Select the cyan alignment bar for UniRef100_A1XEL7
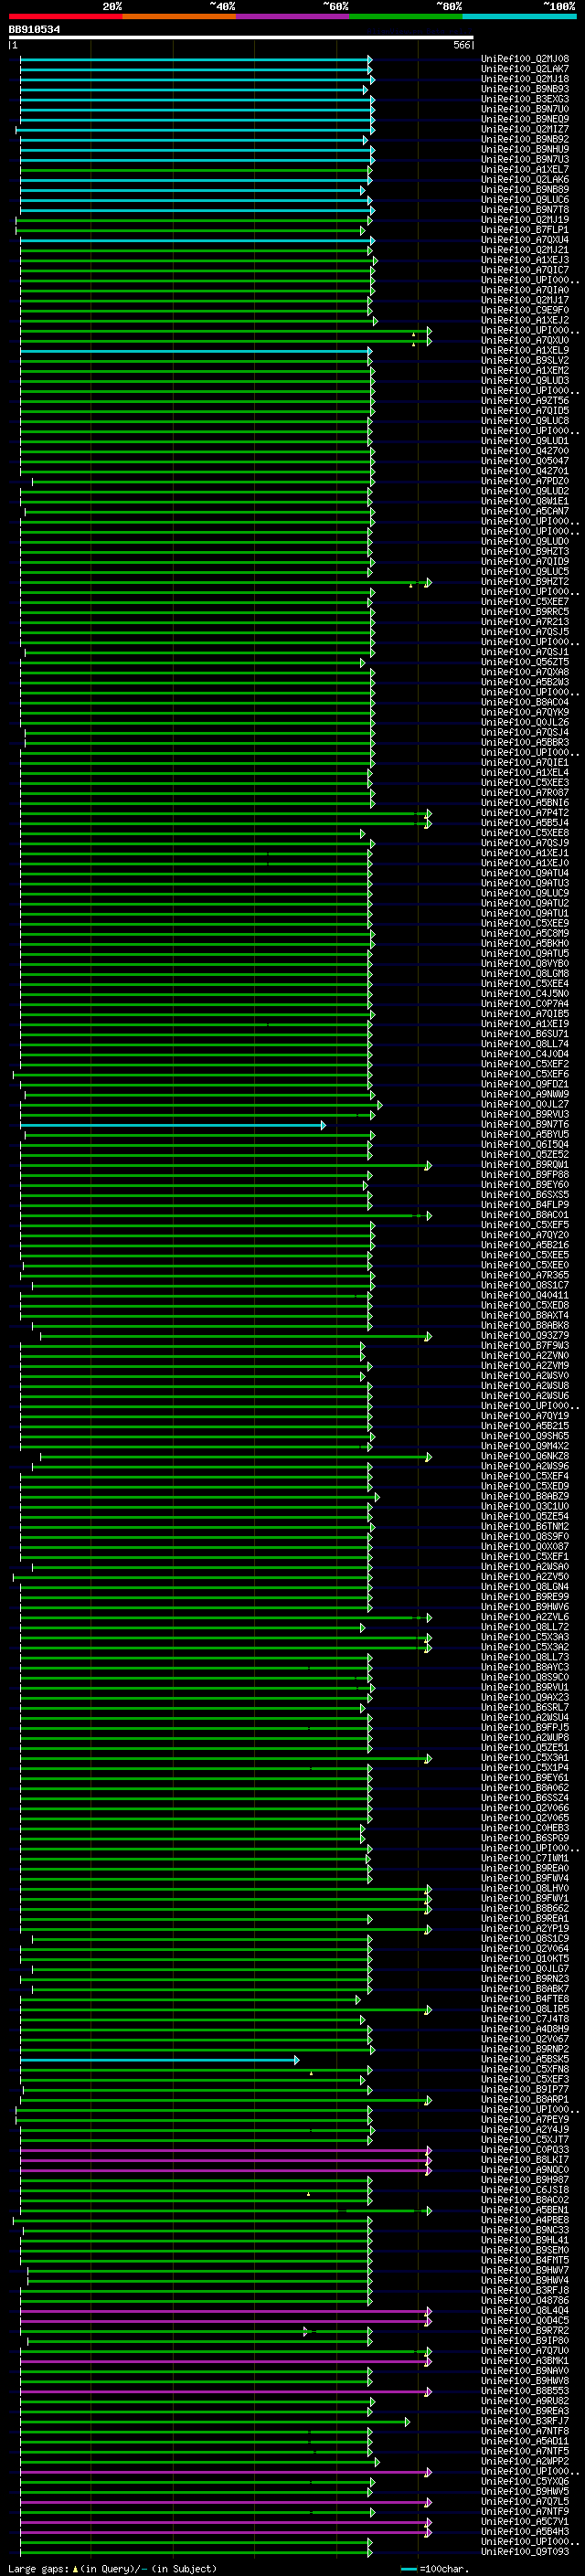Image resolution: width=585 pixels, height=2576 pixels. [x=196, y=170]
